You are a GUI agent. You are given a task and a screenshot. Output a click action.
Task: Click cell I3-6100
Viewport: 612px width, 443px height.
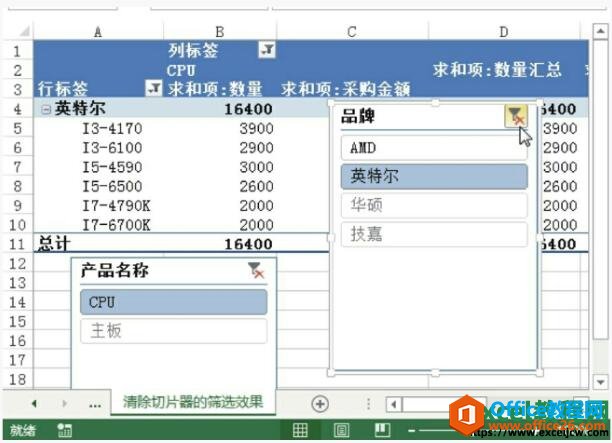(112, 148)
